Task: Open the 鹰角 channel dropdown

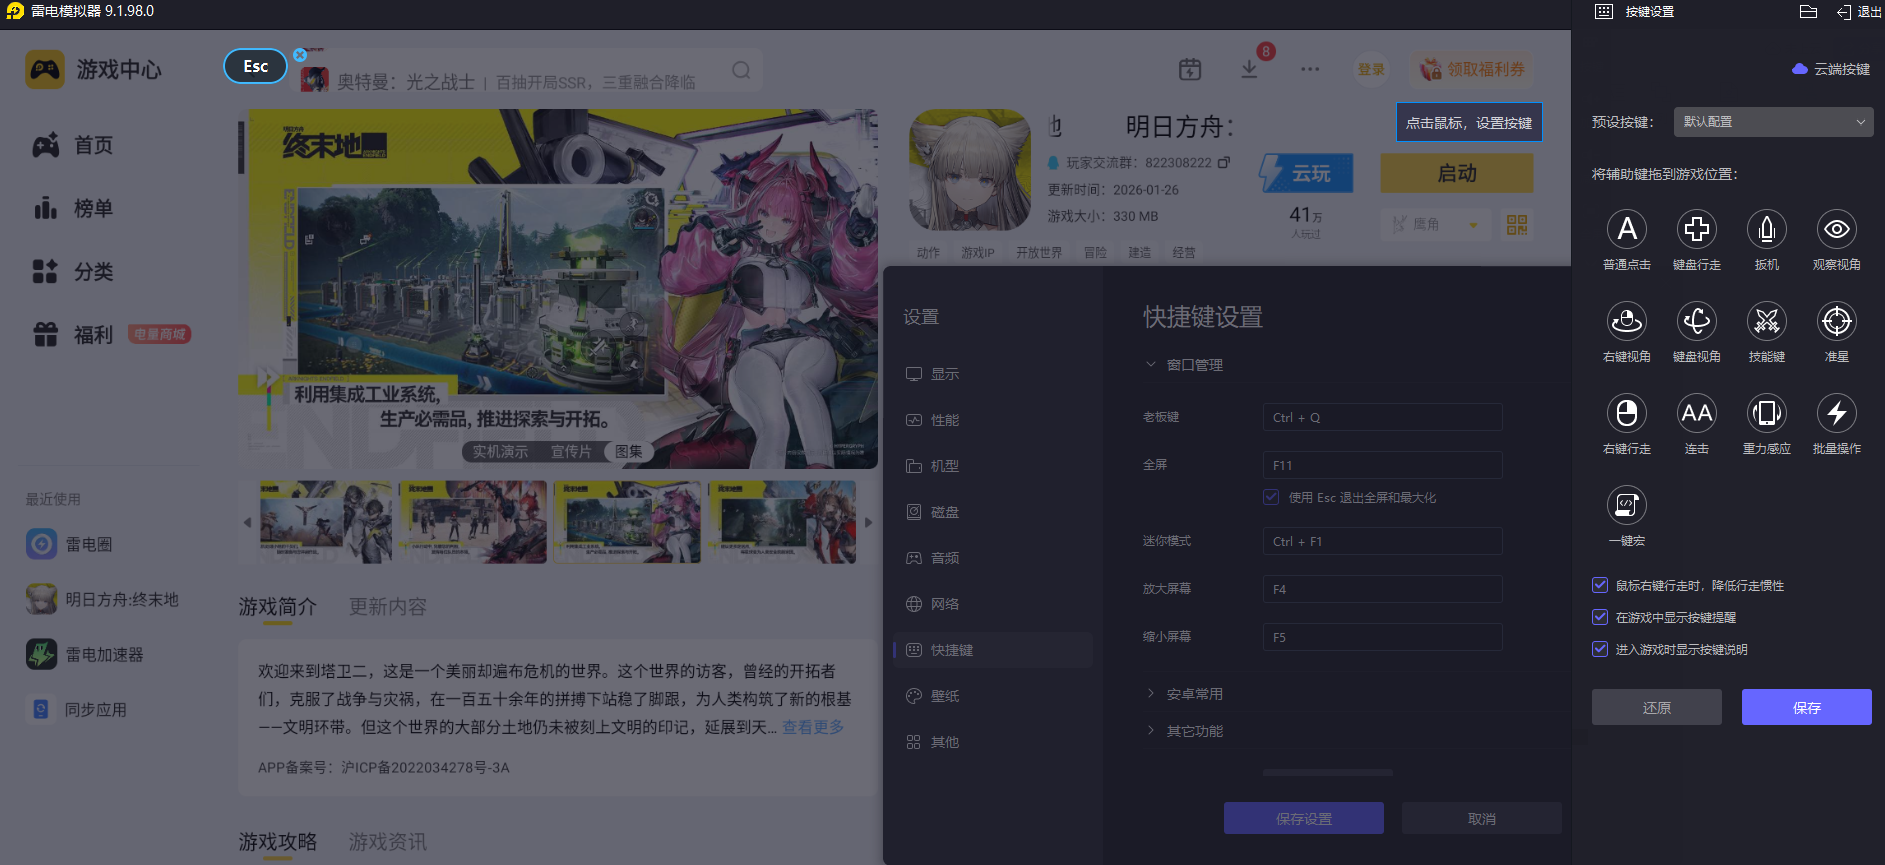Action: (1435, 224)
